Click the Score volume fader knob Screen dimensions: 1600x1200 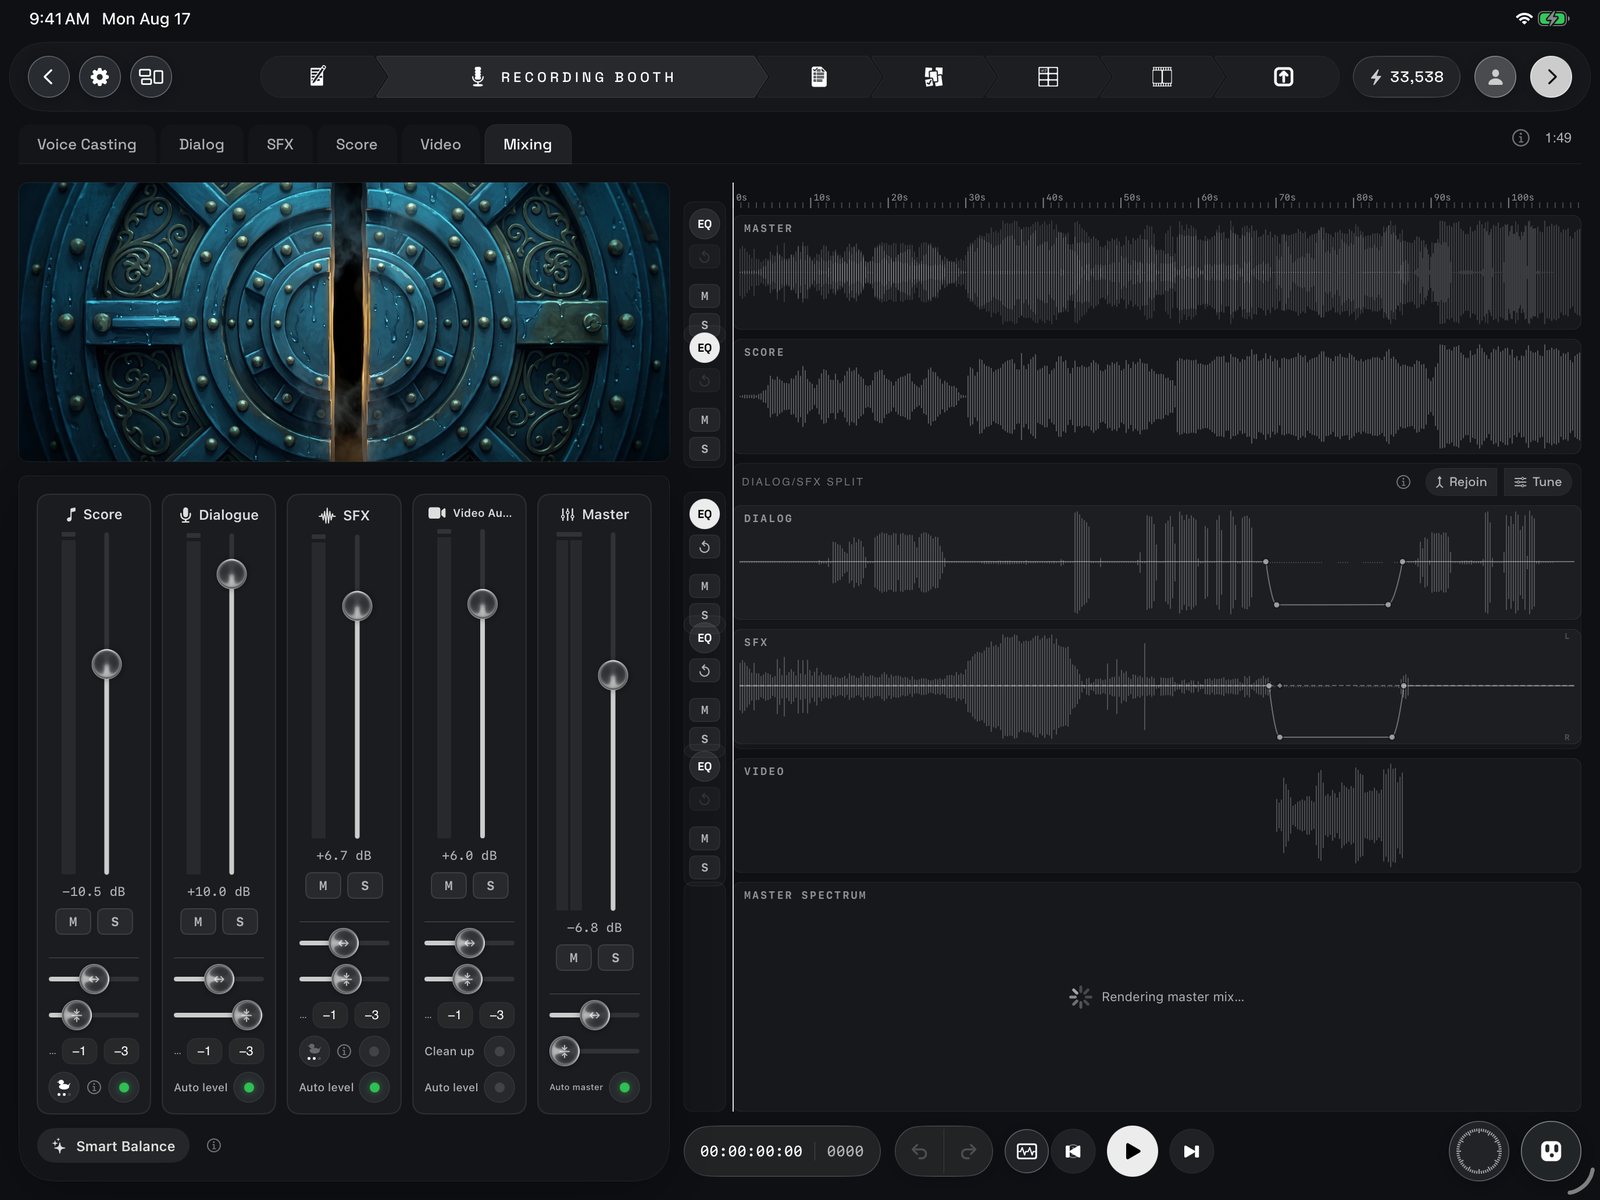107,664
